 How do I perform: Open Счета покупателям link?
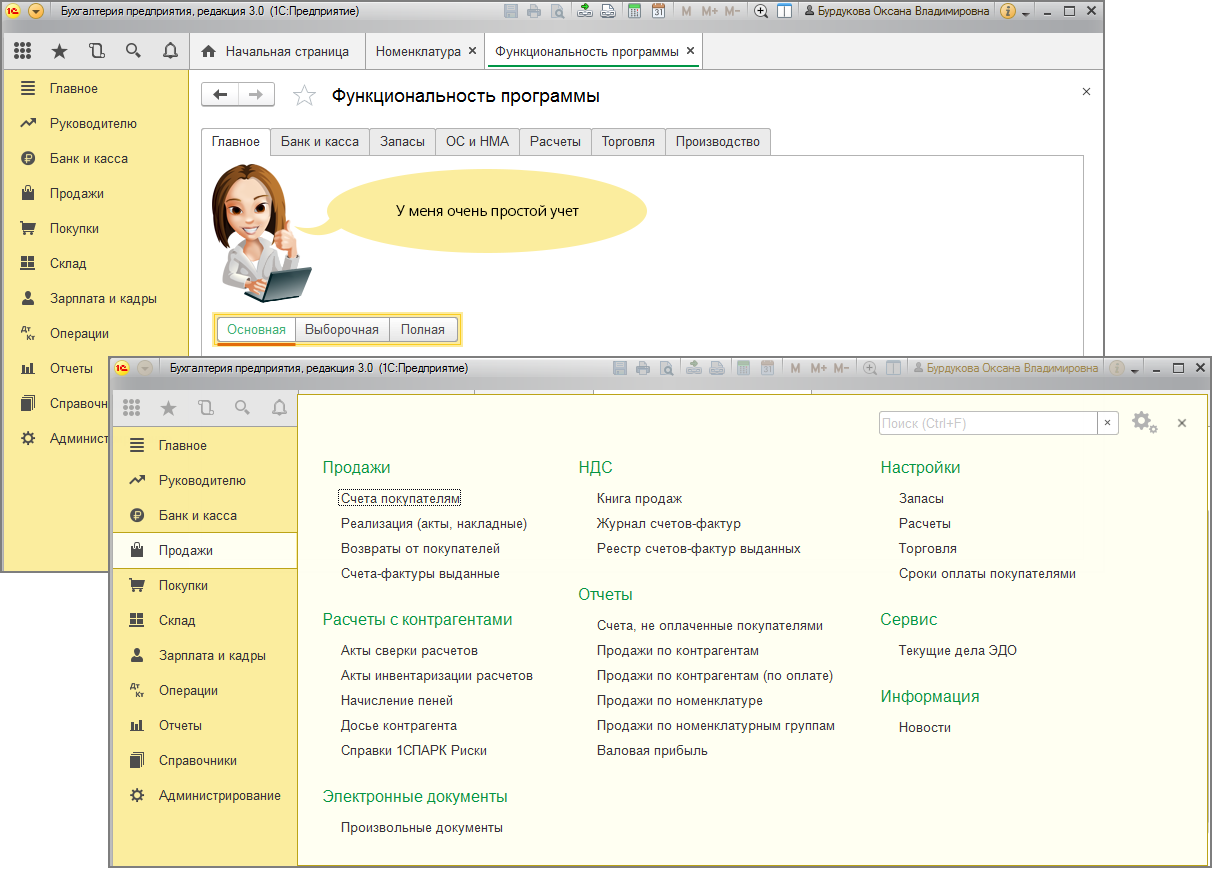[x=400, y=498]
